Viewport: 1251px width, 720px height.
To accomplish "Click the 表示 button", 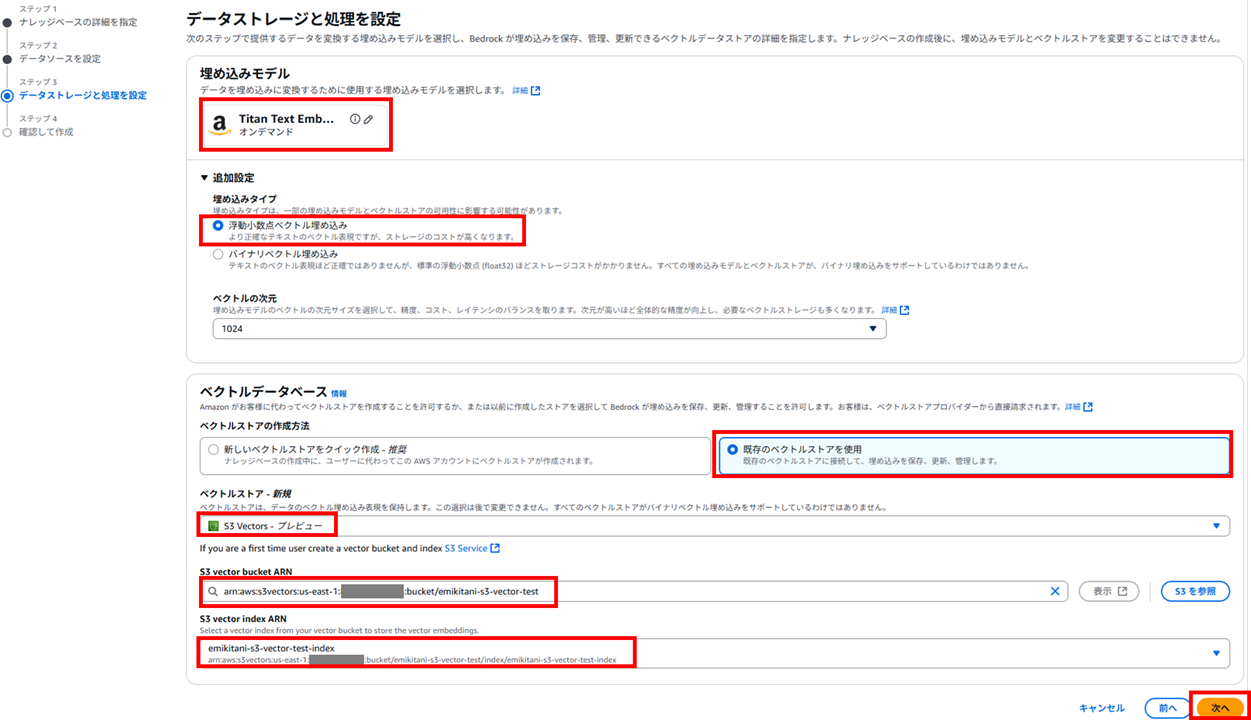I will point(1109,591).
